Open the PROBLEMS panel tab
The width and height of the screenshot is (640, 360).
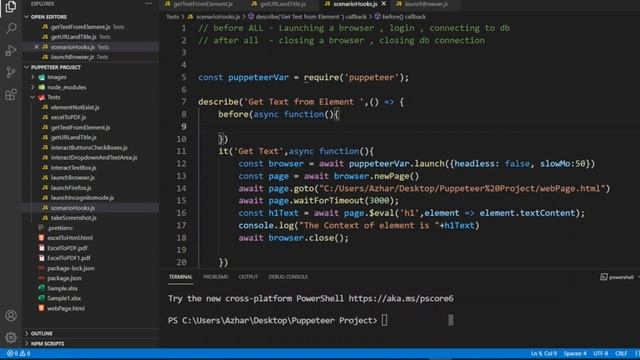tap(216, 277)
